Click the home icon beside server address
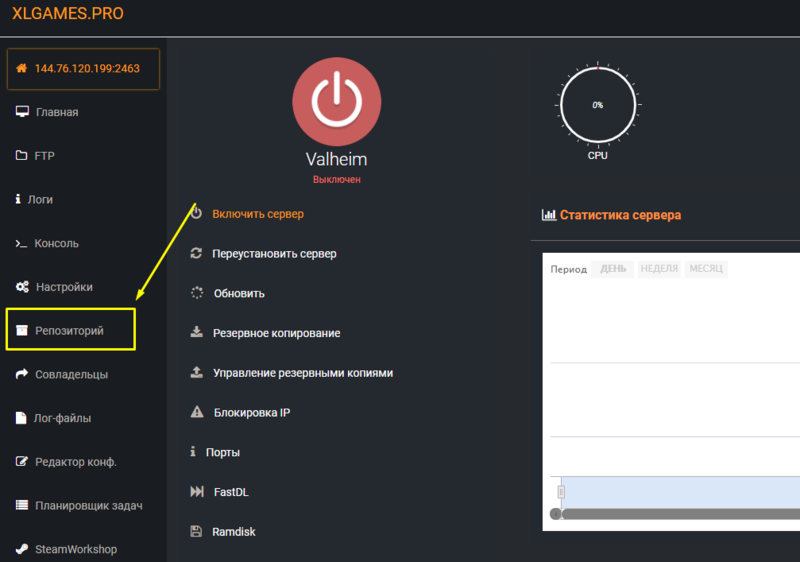Image resolution: width=800 pixels, height=562 pixels. [21, 69]
